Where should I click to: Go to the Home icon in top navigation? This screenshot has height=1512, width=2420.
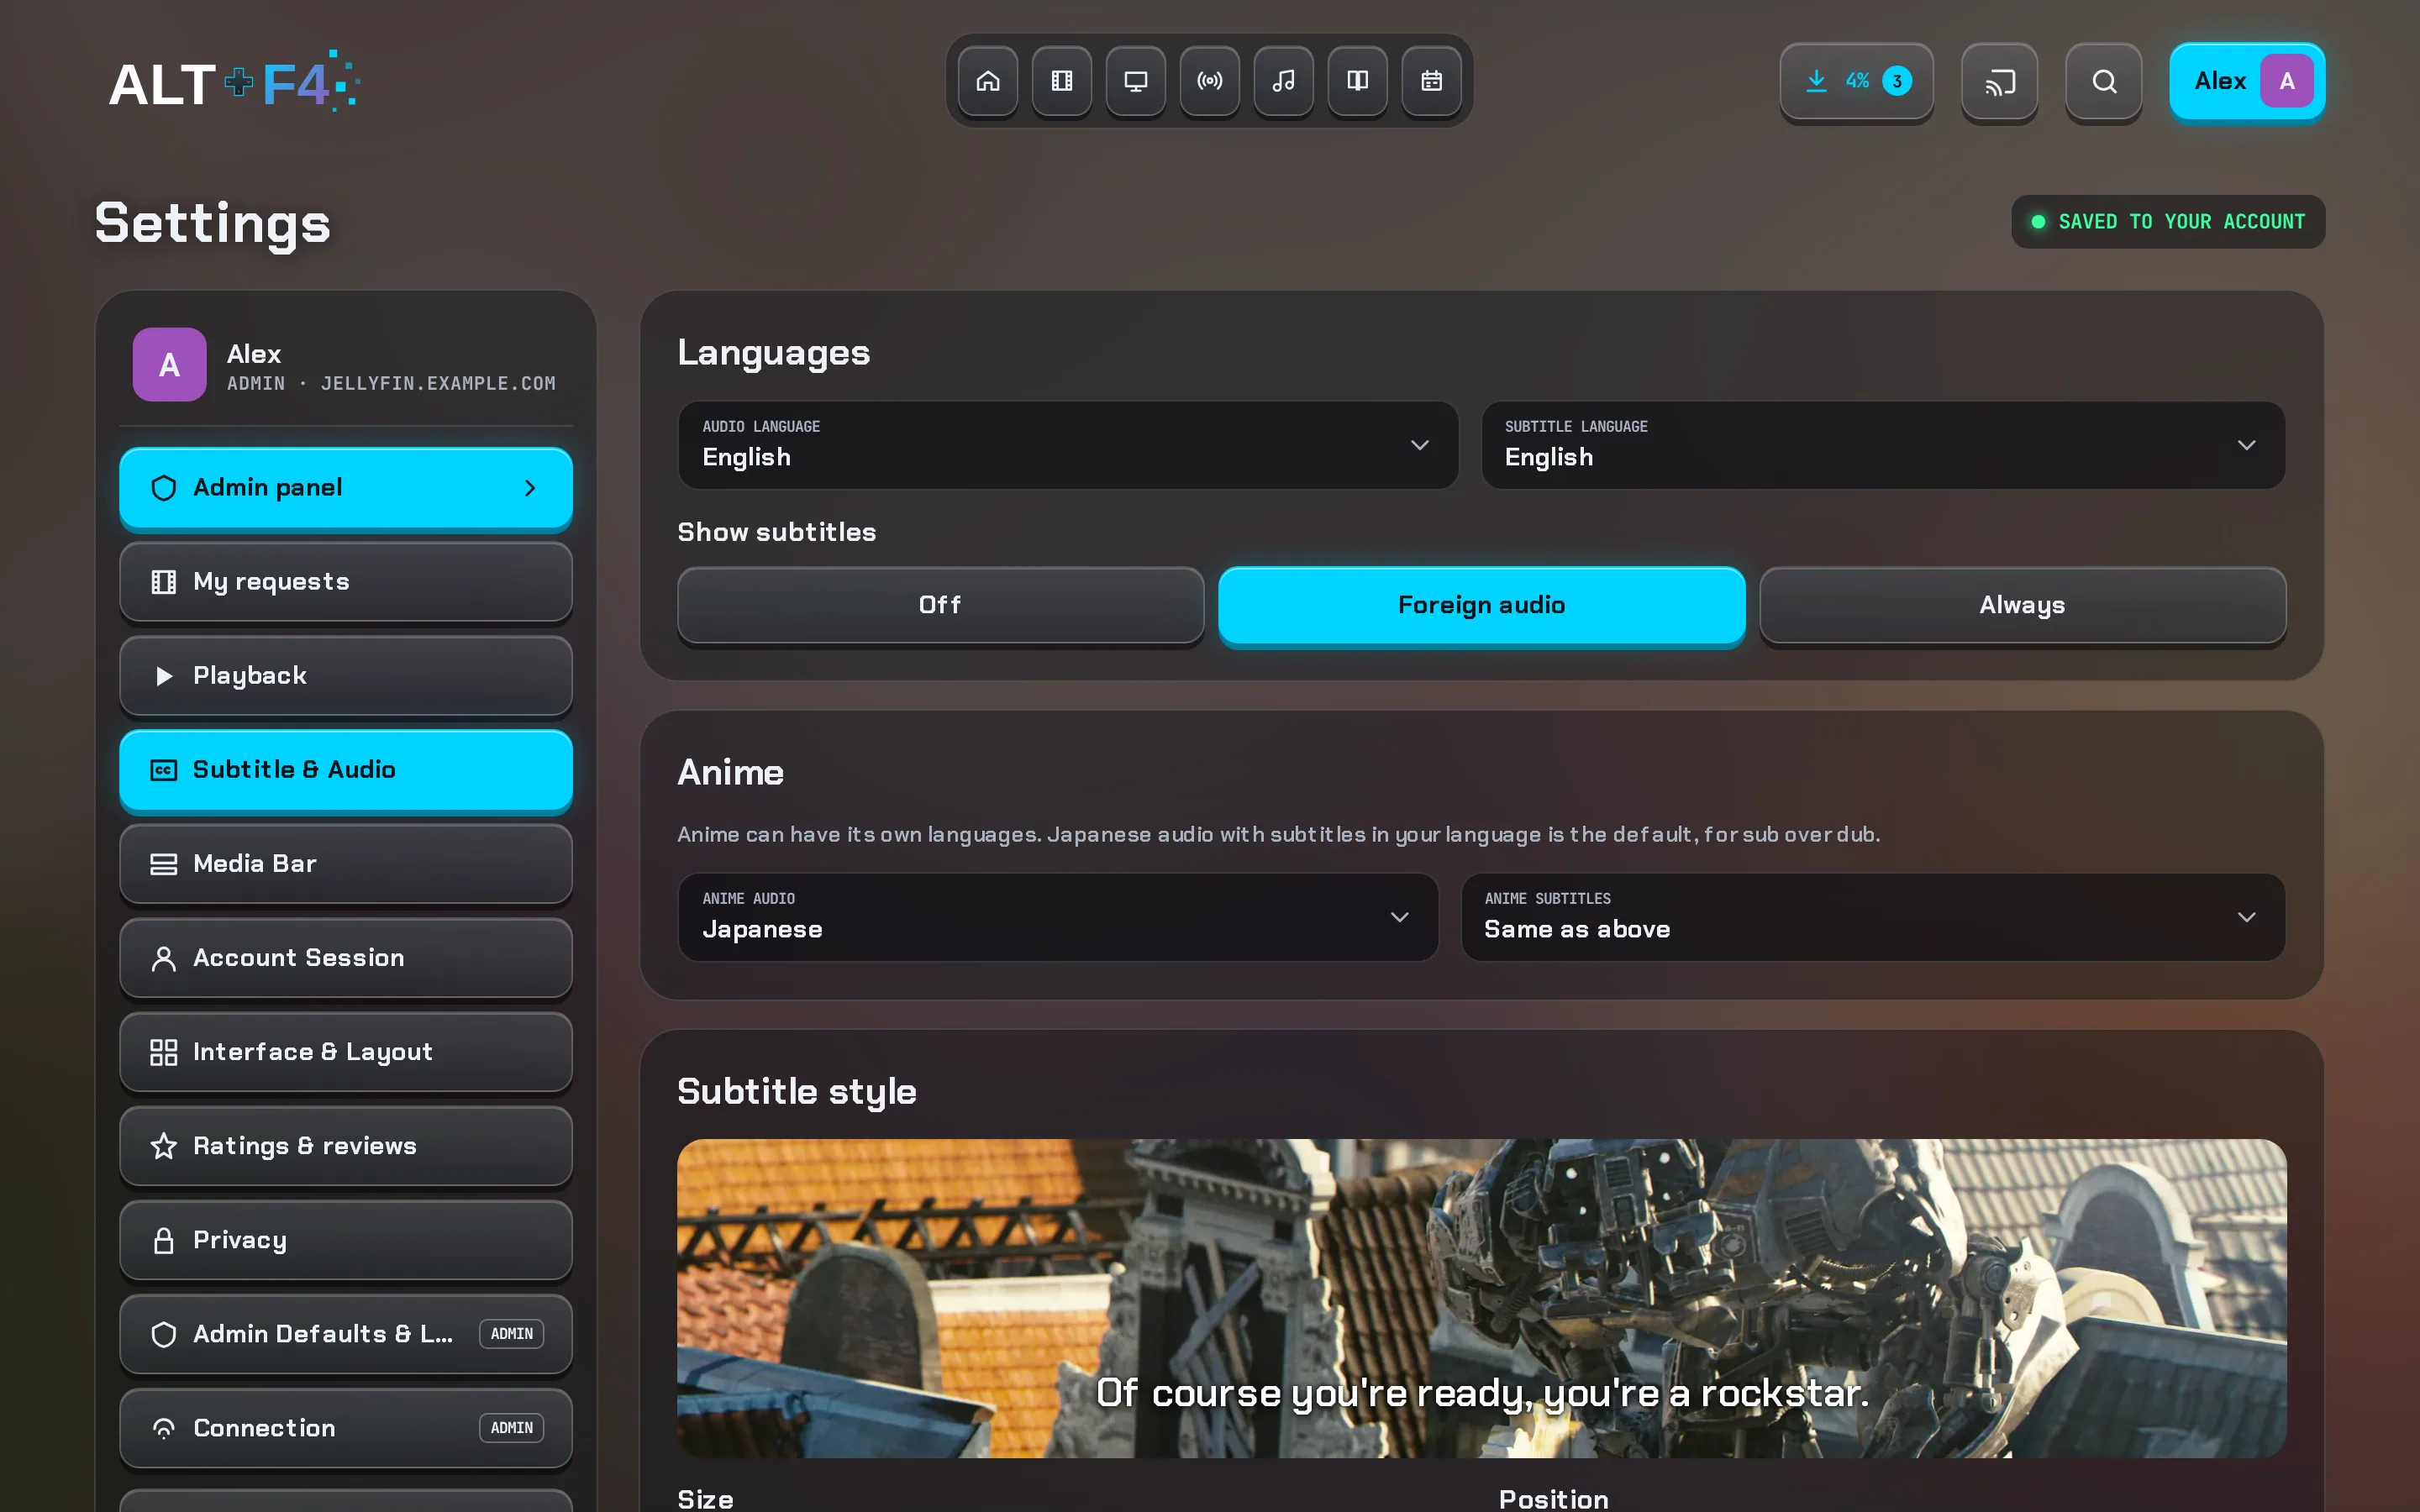tap(987, 81)
